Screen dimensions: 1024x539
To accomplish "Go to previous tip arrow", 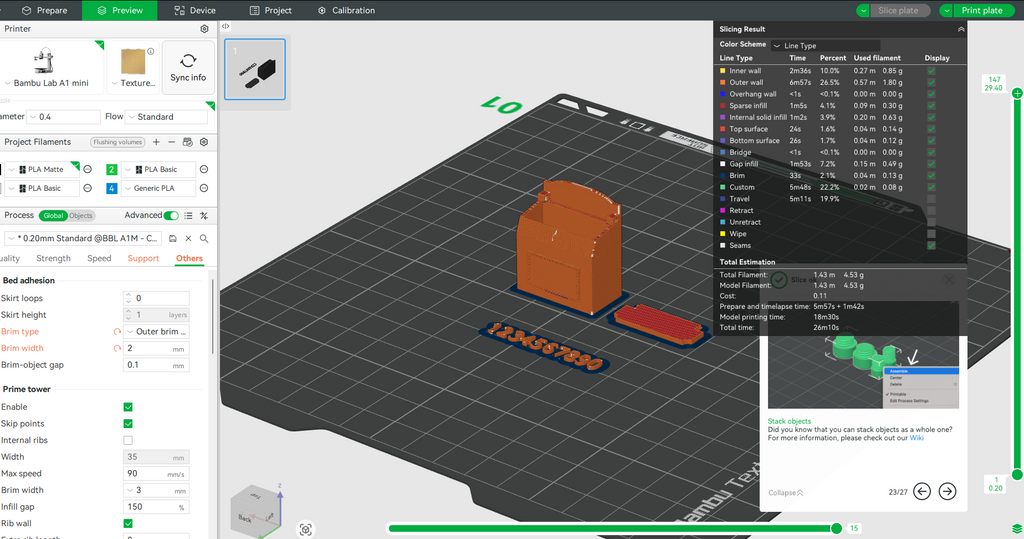I will point(921,491).
